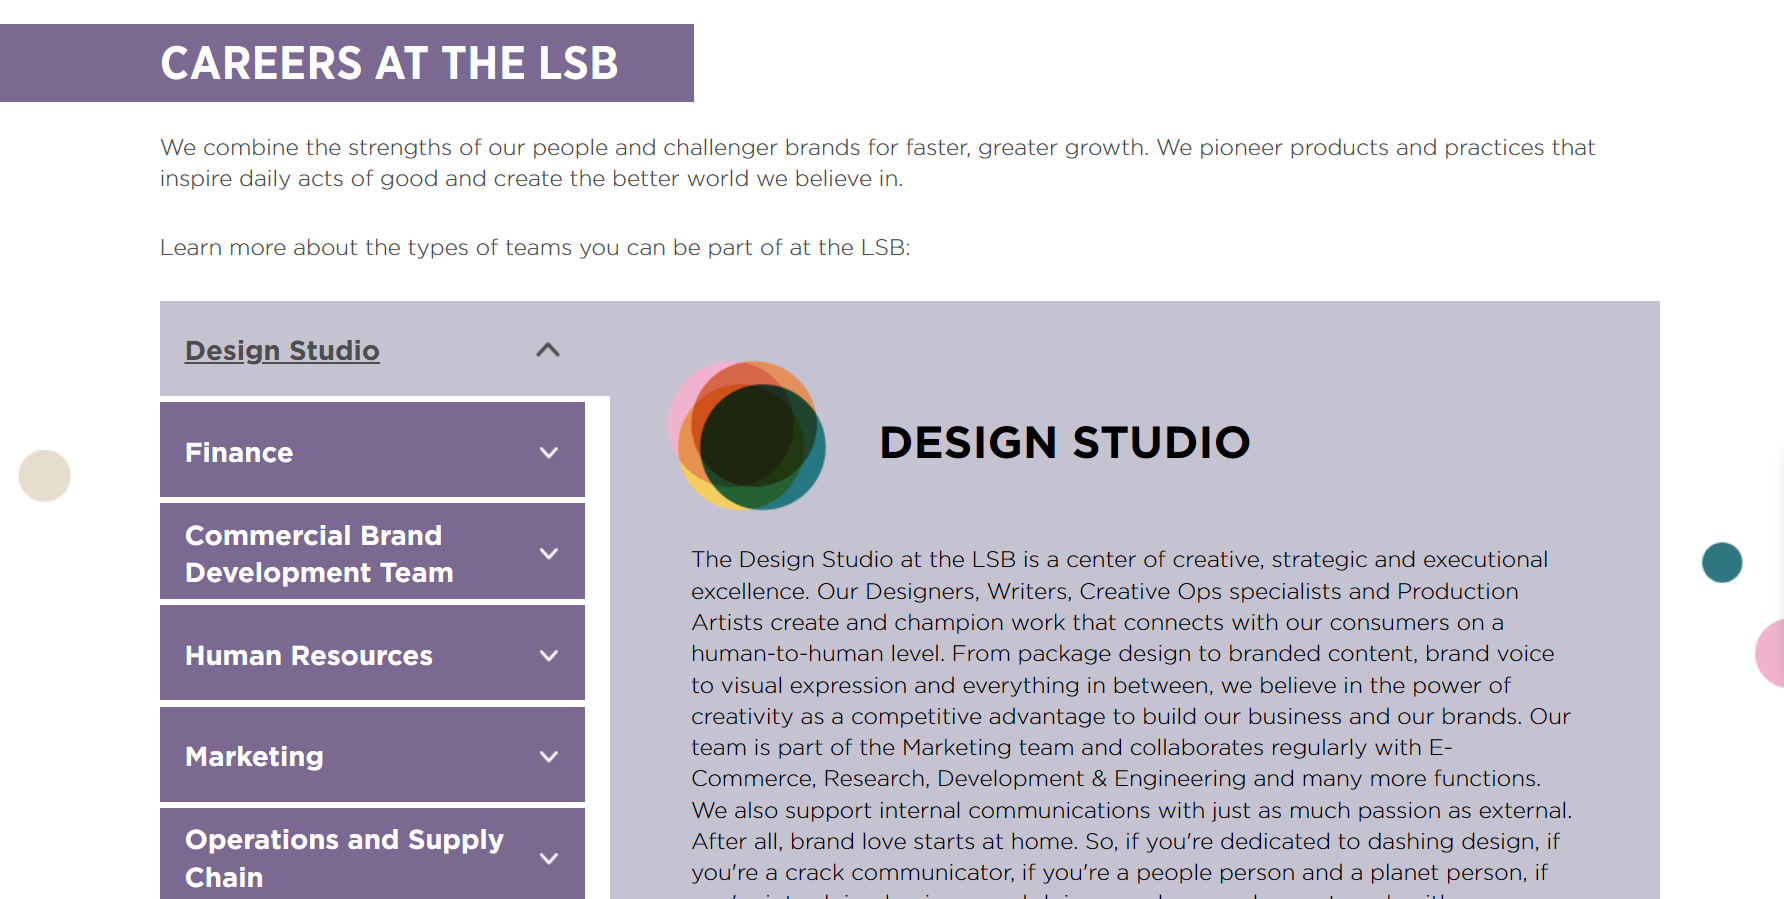Expand the Finance chevron arrow
The image size is (1784, 899).
click(x=548, y=452)
